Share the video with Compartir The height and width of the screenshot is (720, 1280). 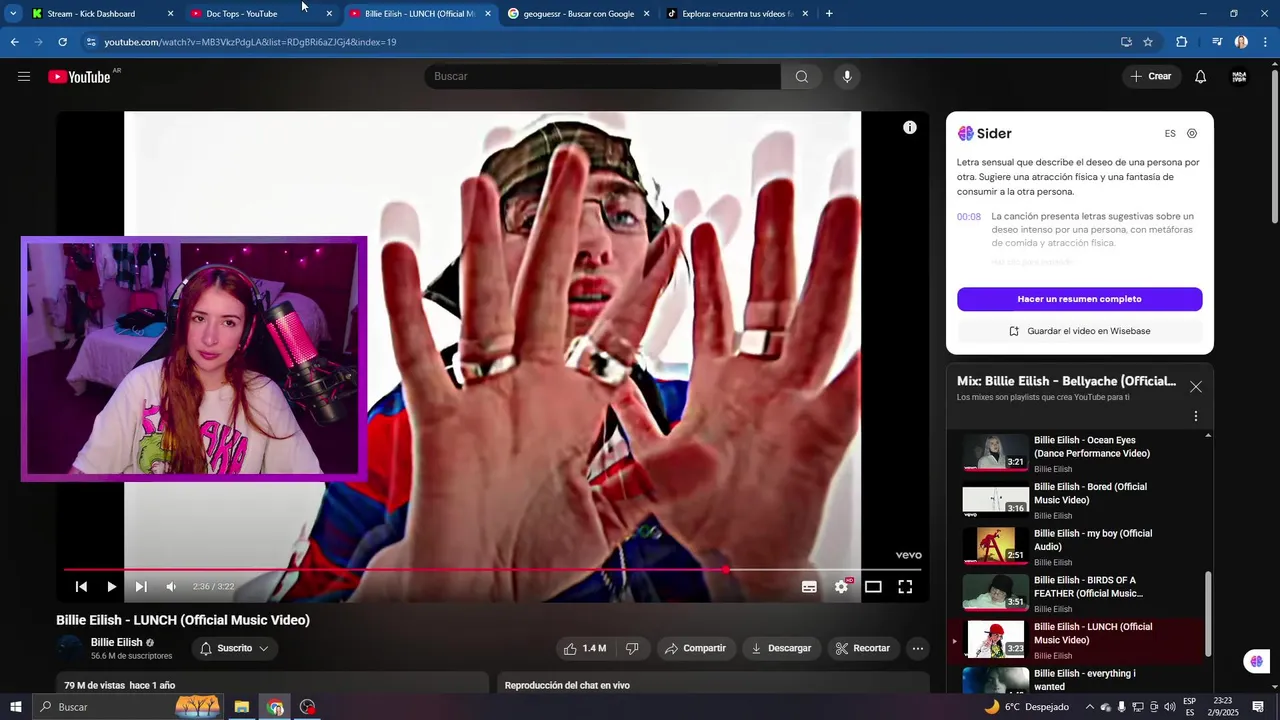[x=696, y=648]
